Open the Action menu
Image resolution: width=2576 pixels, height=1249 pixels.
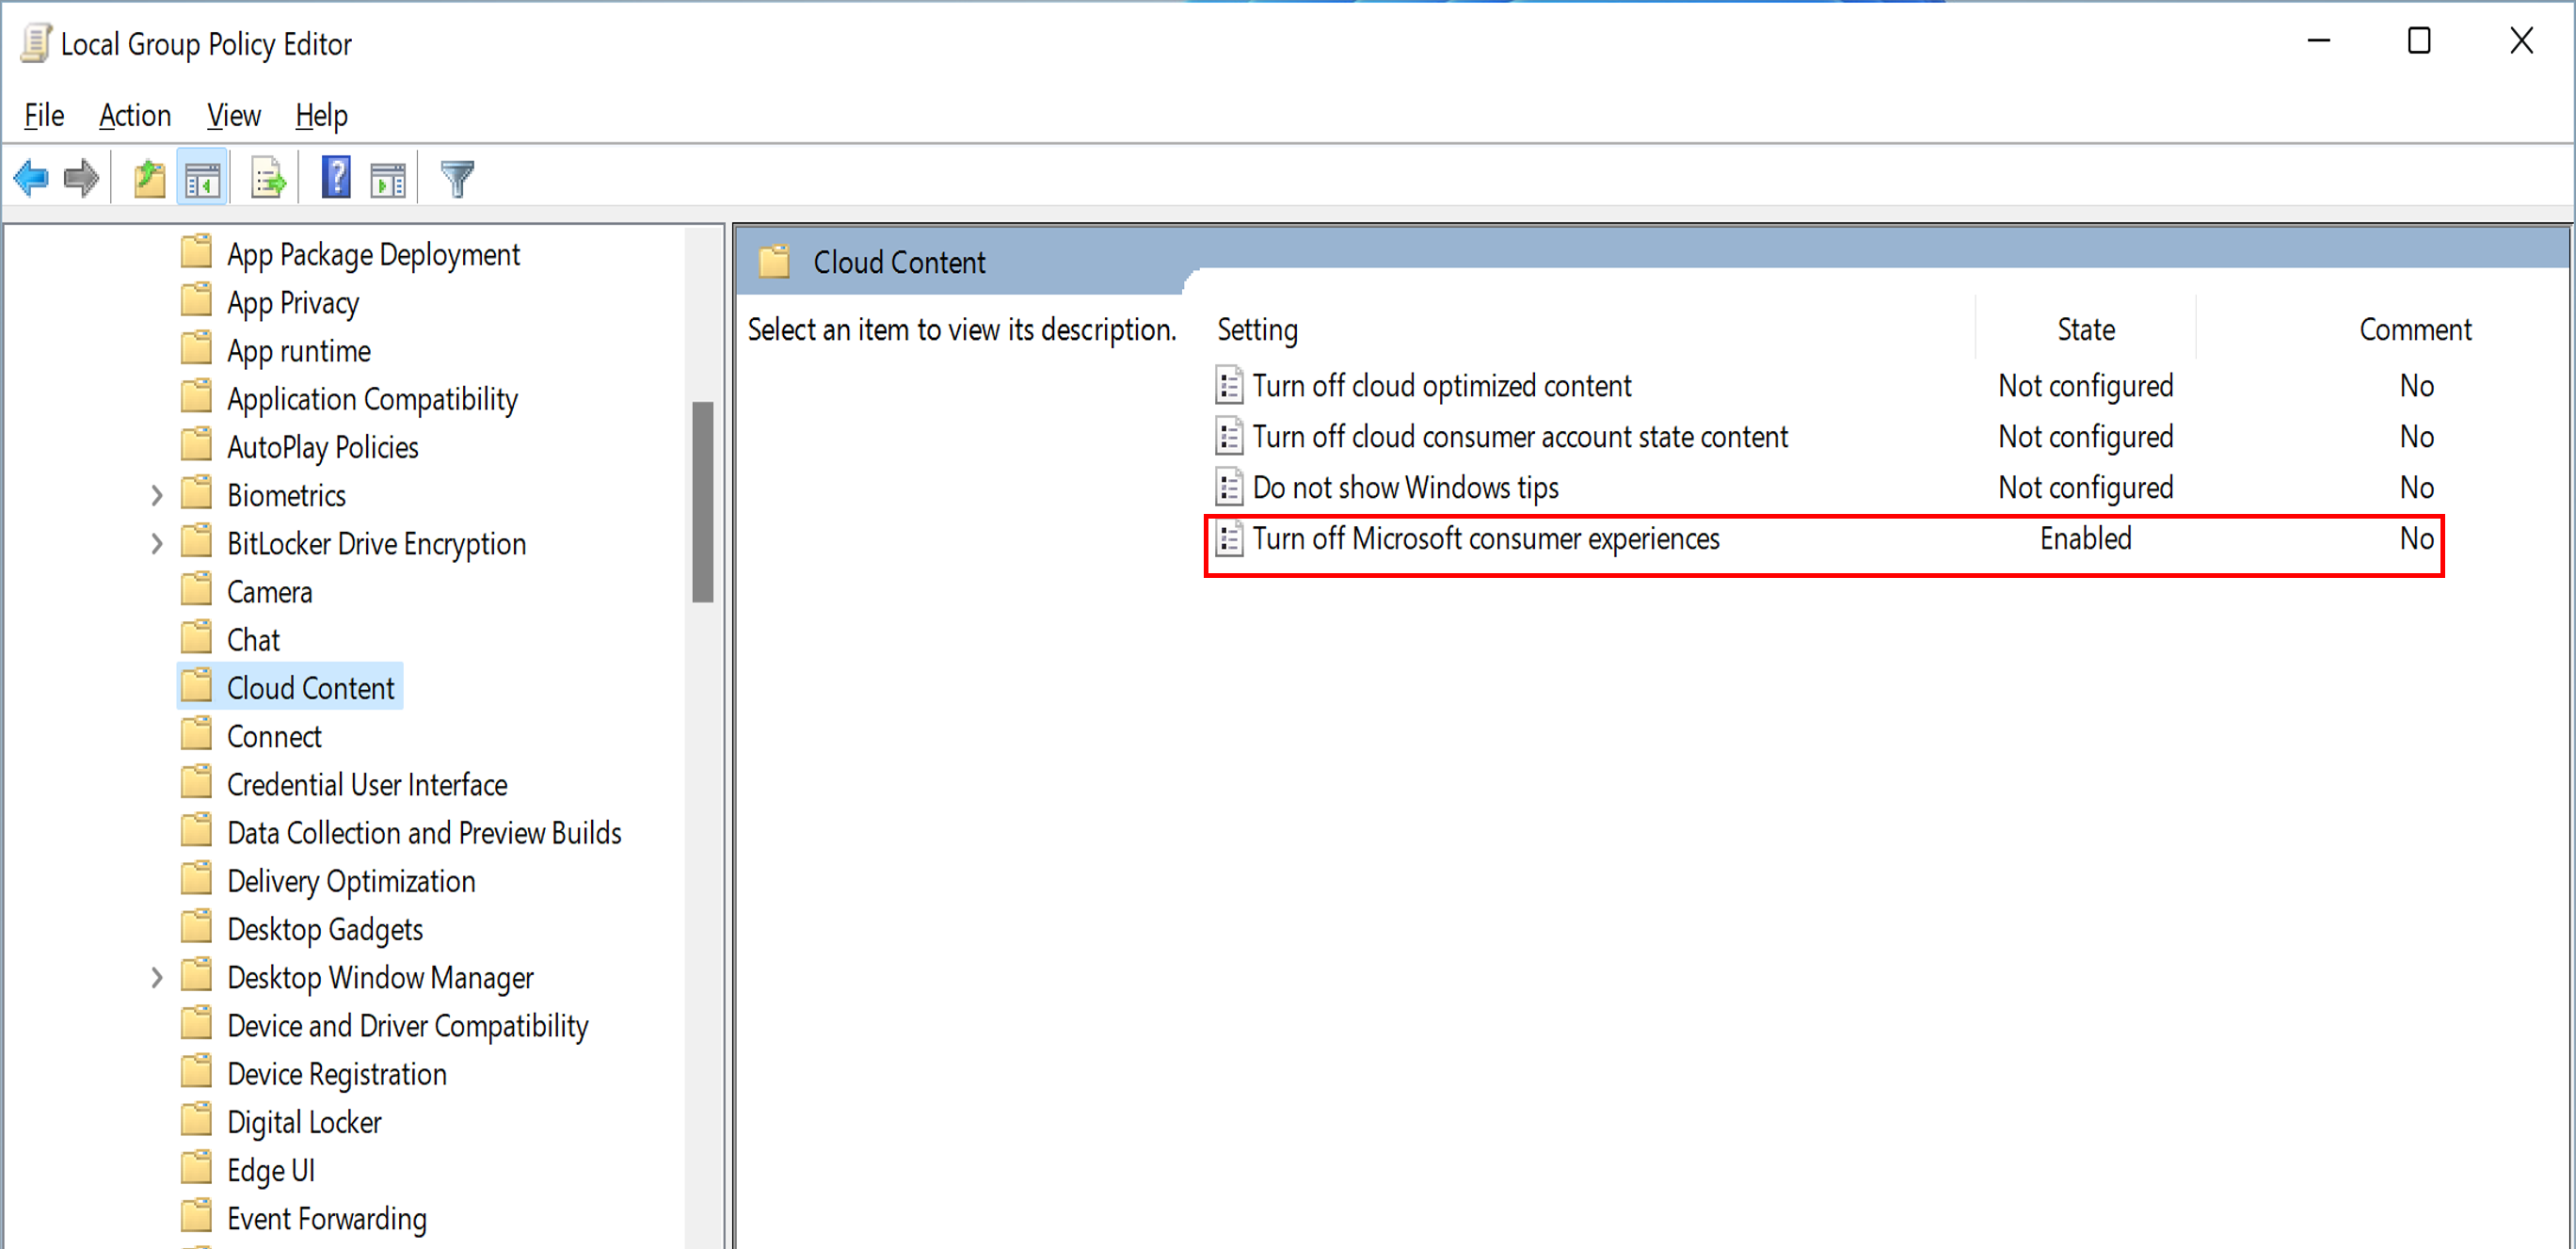[135, 116]
